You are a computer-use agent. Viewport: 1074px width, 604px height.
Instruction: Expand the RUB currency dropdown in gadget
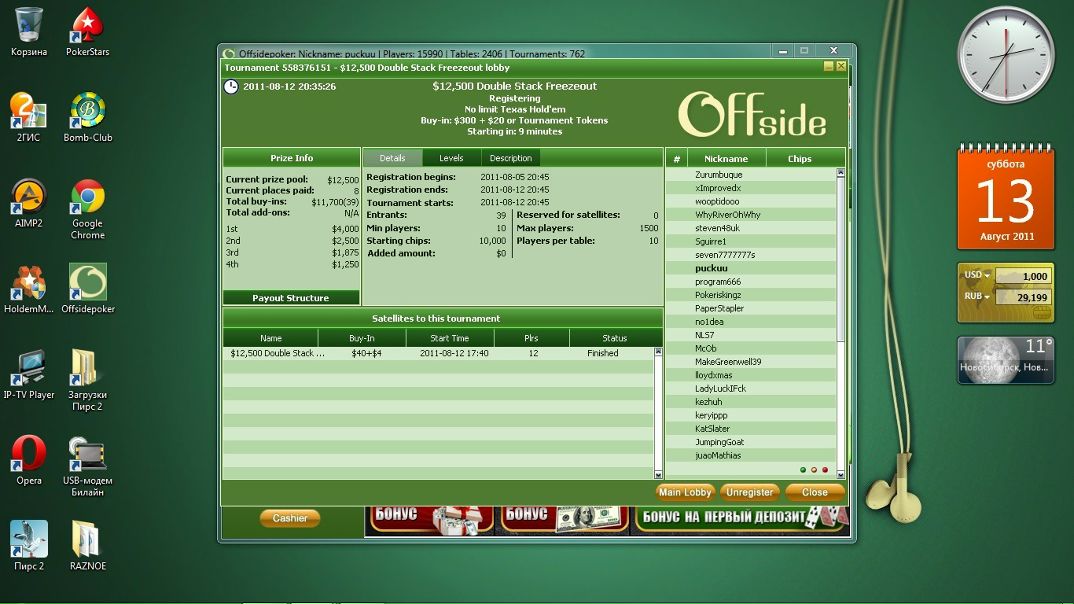pyautogui.click(x=976, y=297)
